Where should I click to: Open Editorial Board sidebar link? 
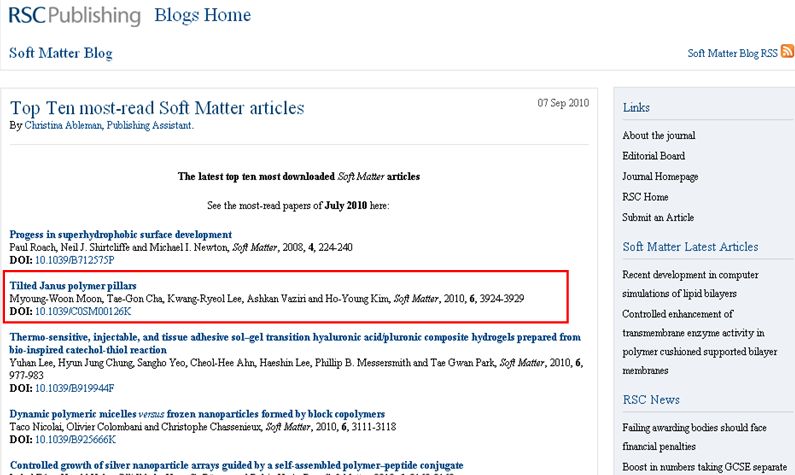pos(654,156)
